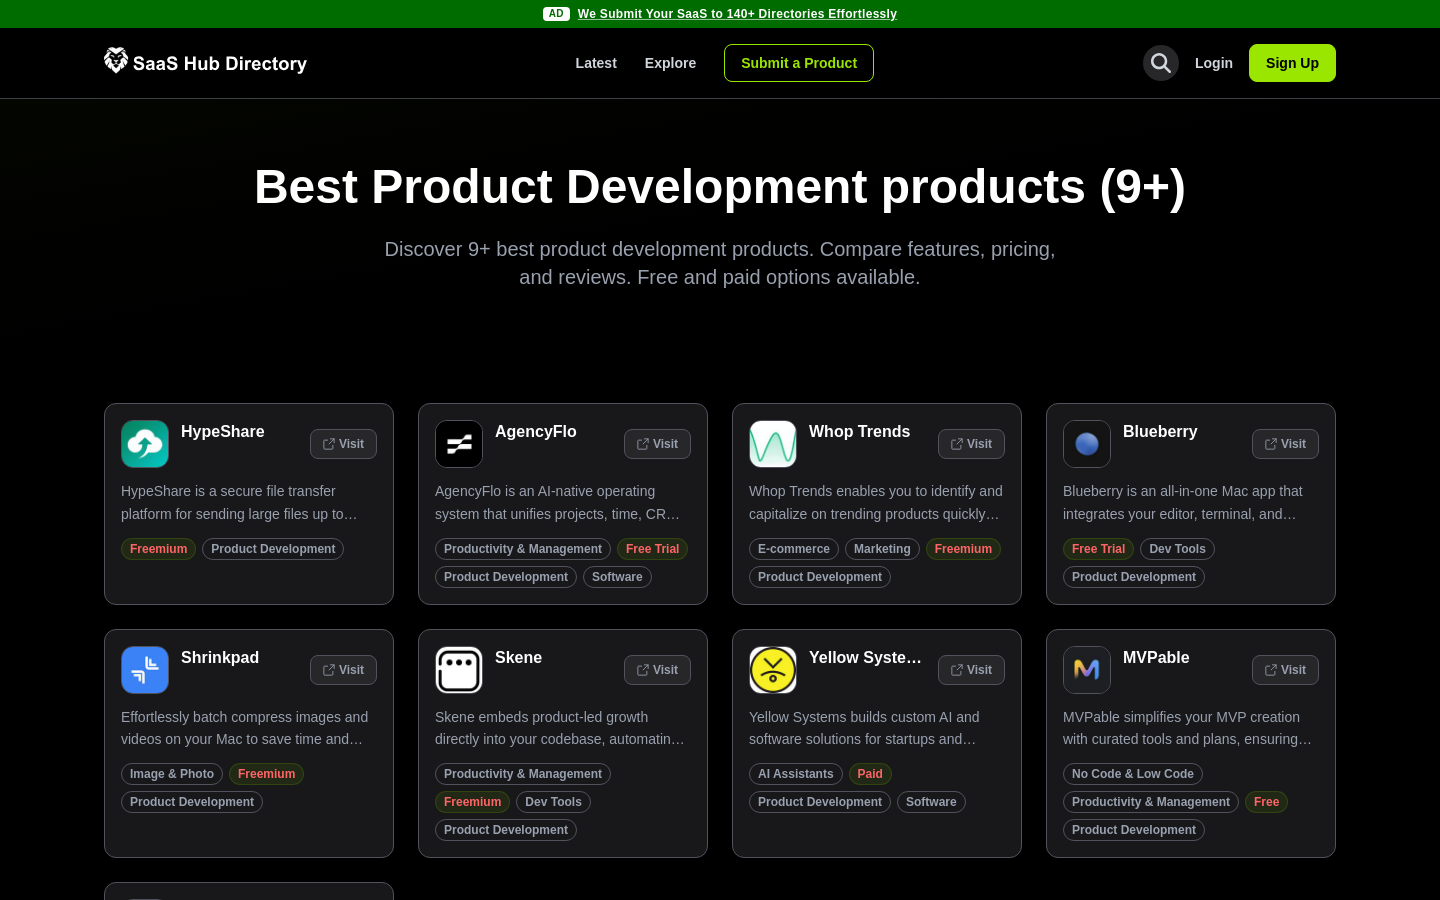Visit the Yellow Systems website

tap(971, 670)
